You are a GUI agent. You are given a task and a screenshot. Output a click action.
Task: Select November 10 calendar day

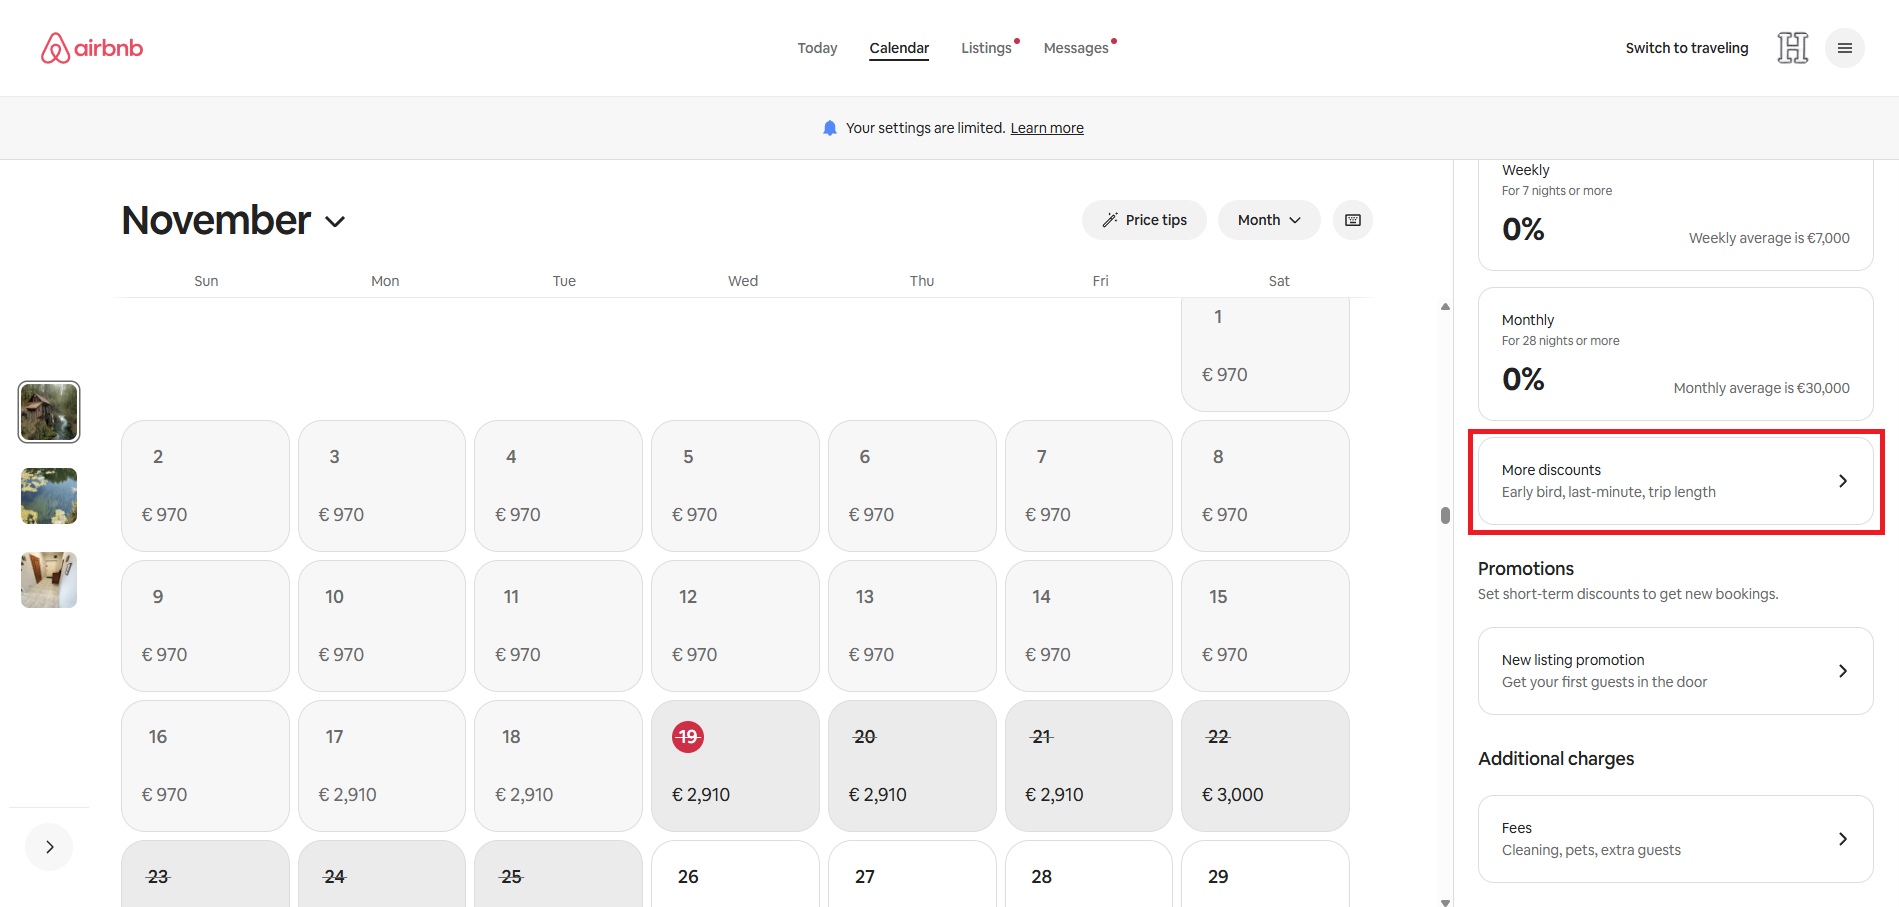pos(382,626)
